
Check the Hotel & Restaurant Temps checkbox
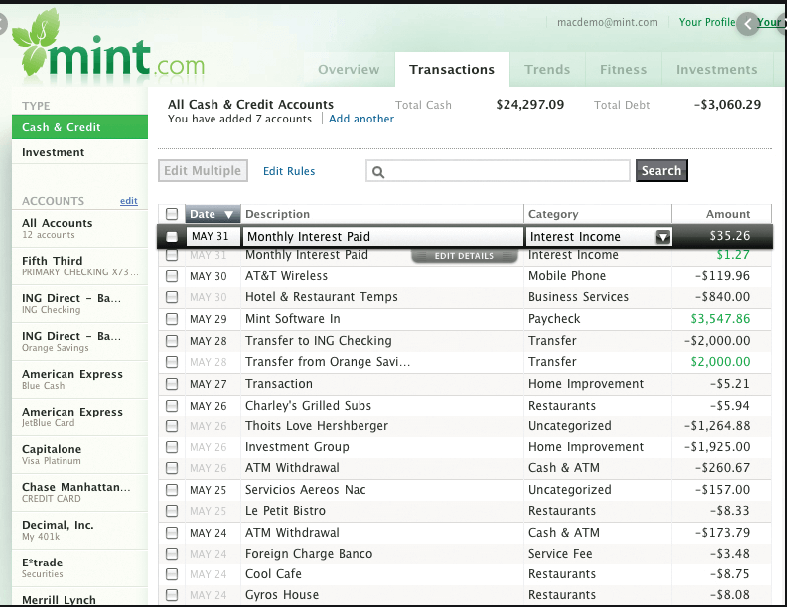point(172,297)
